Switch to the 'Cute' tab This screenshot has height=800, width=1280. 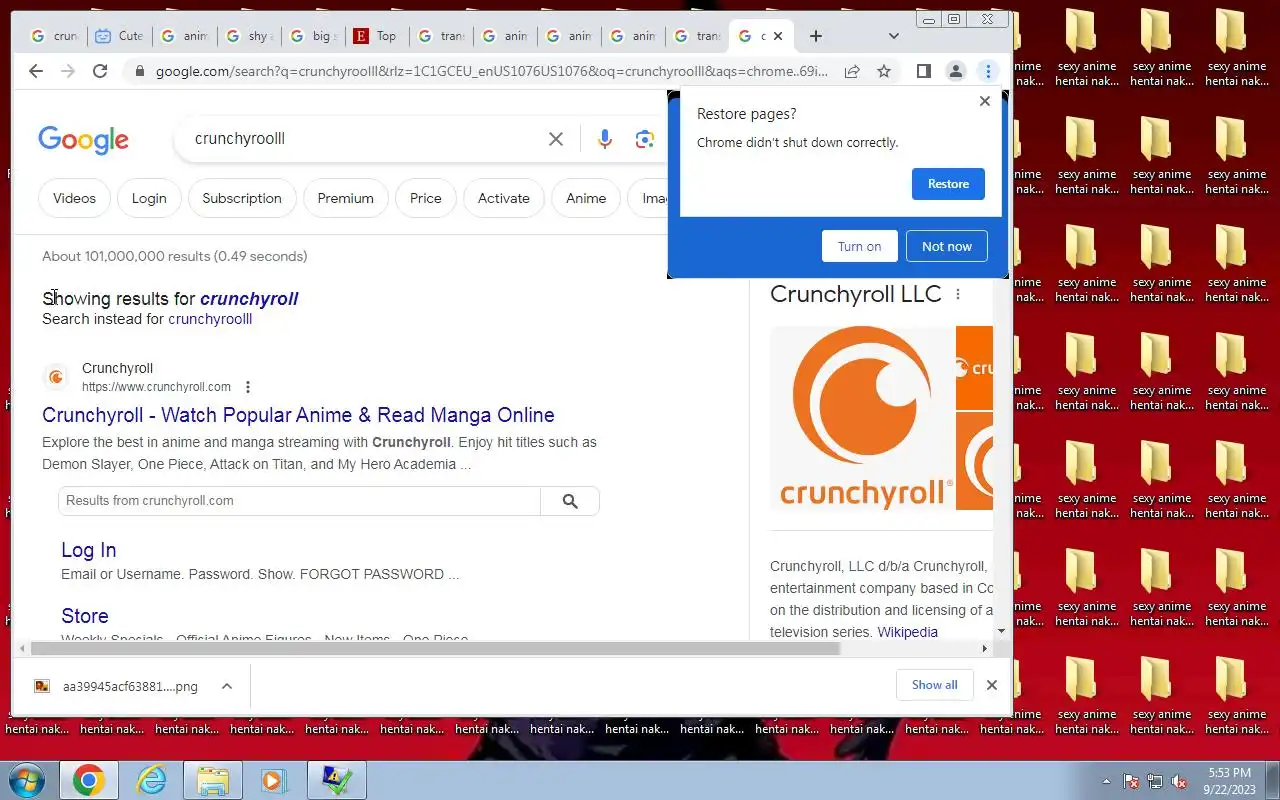[118, 36]
